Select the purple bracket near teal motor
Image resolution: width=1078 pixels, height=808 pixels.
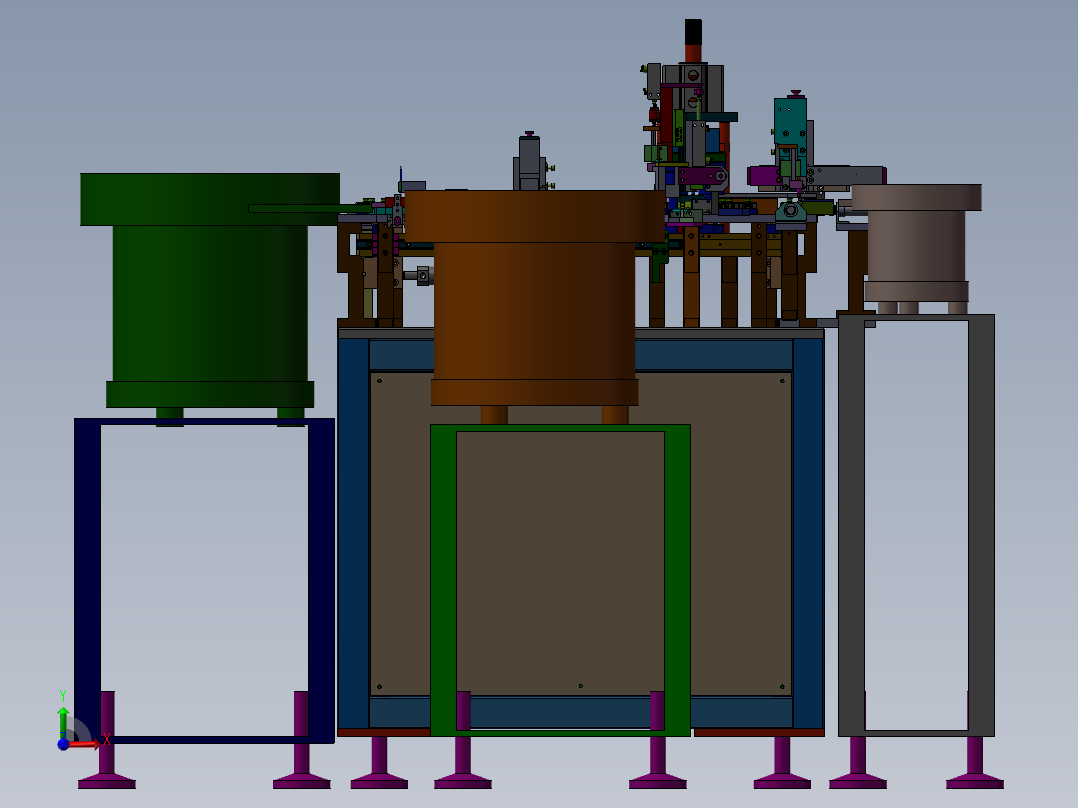point(764,176)
